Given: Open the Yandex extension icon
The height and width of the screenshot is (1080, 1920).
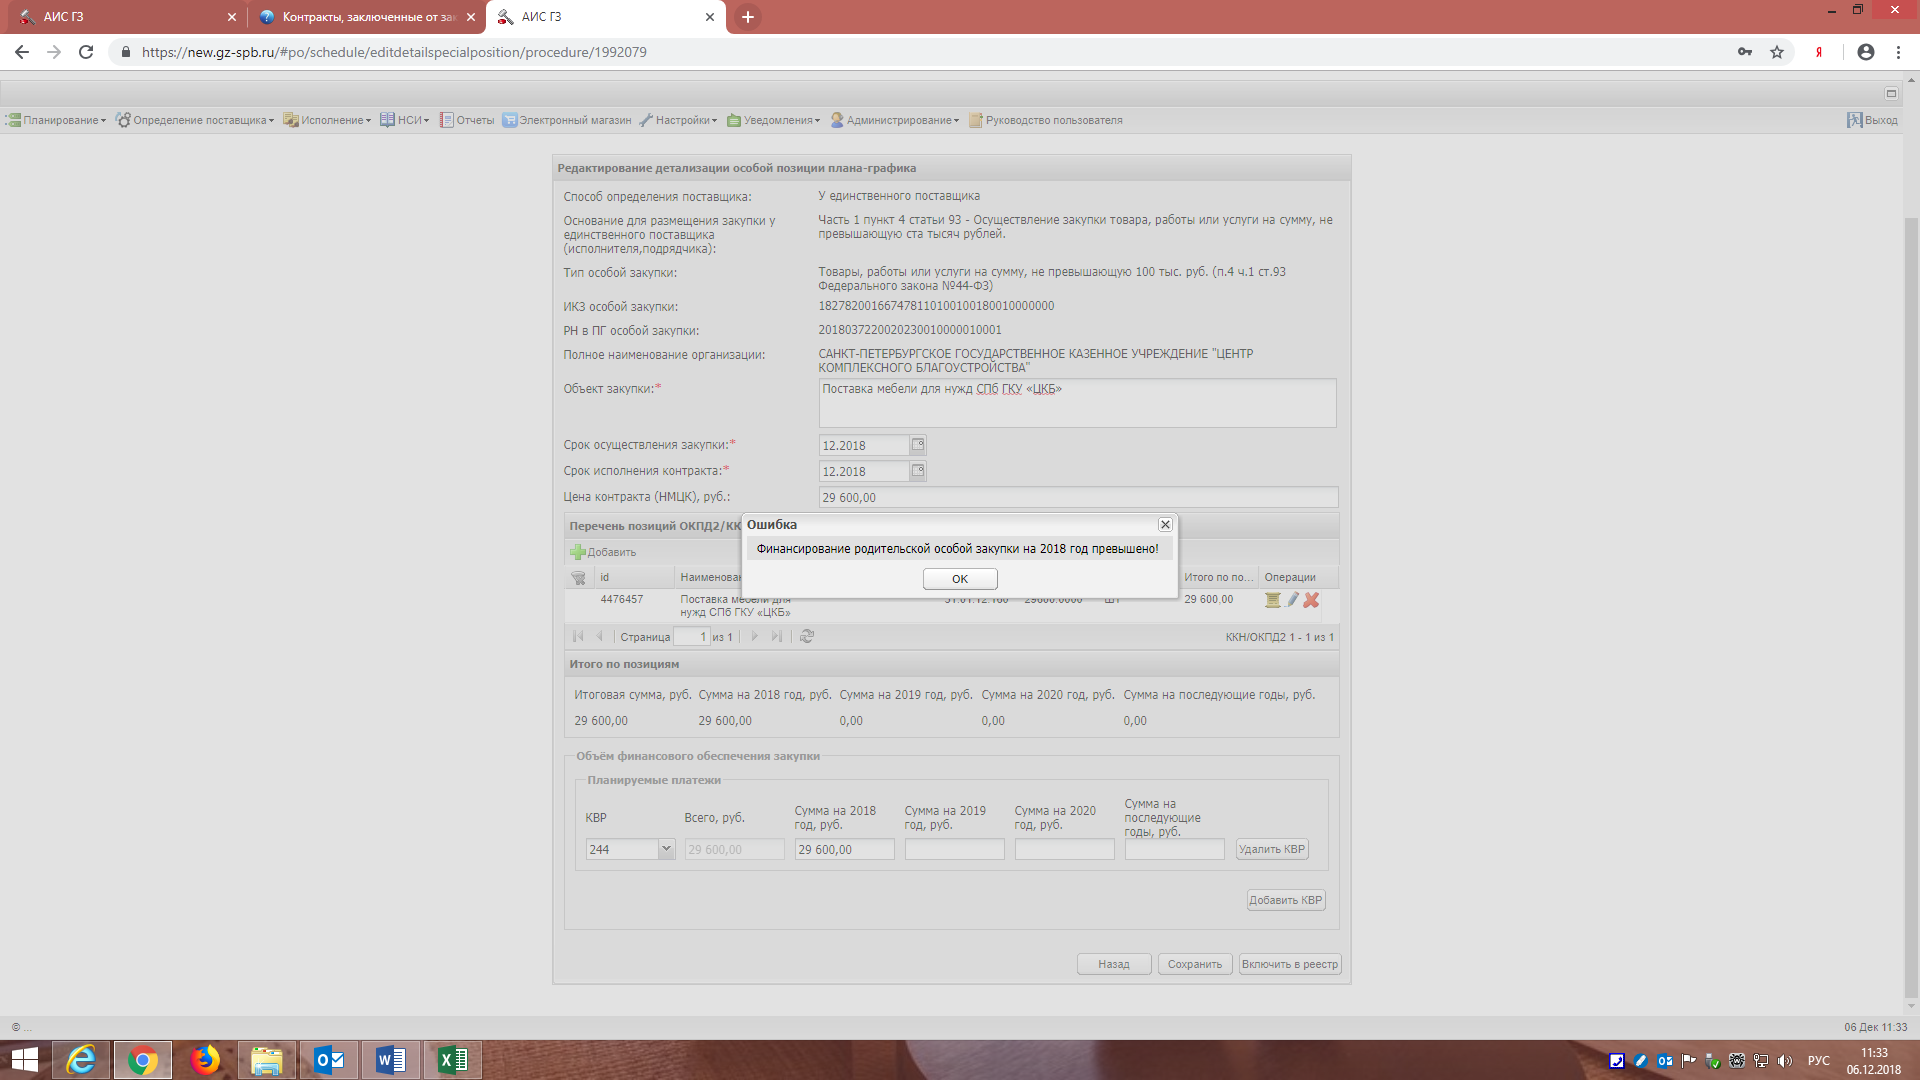Looking at the screenshot, I should click(x=1819, y=52).
